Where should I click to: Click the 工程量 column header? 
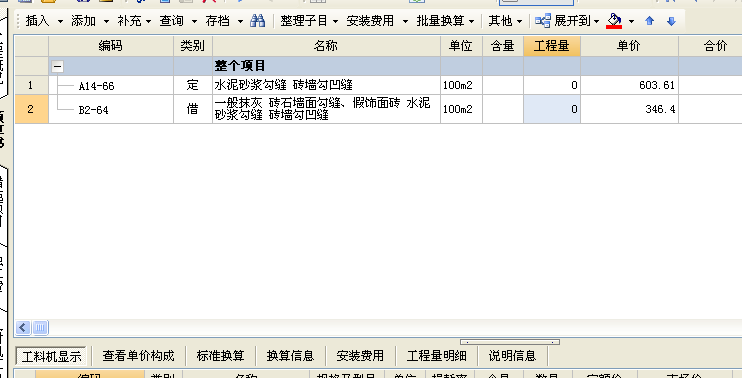click(x=552, y=46)
